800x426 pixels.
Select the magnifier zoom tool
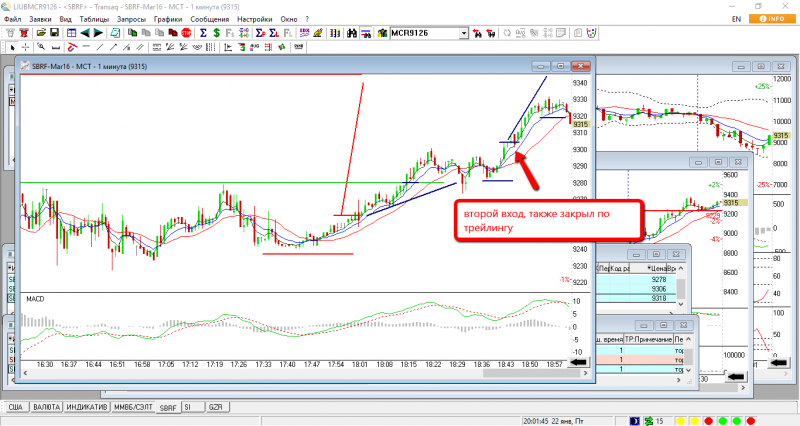(x=41, y=47)
